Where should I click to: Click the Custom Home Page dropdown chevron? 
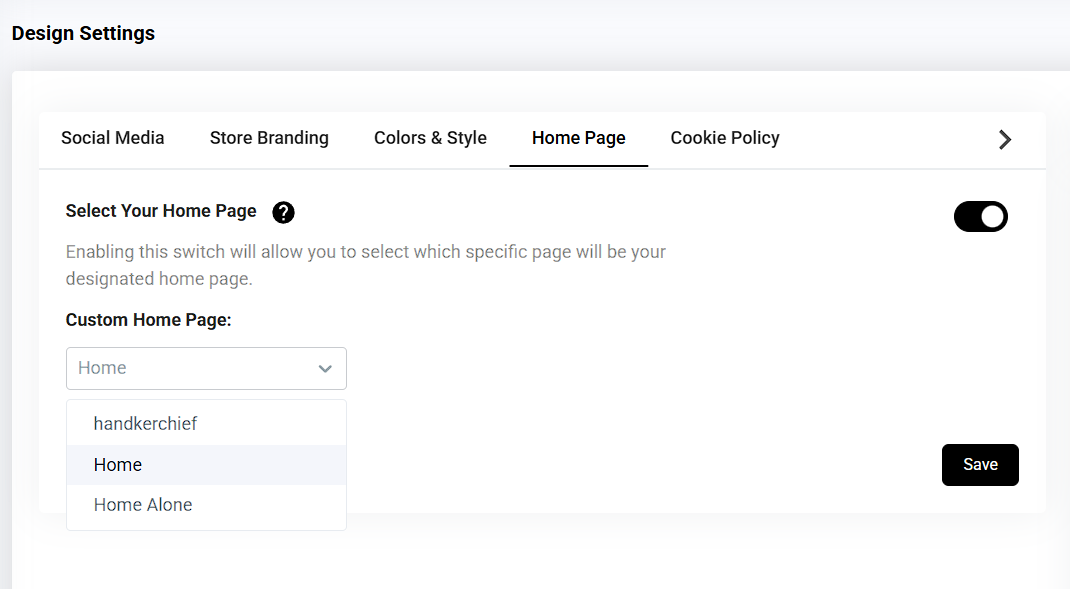pyautogui.click(x=325, y=369)
